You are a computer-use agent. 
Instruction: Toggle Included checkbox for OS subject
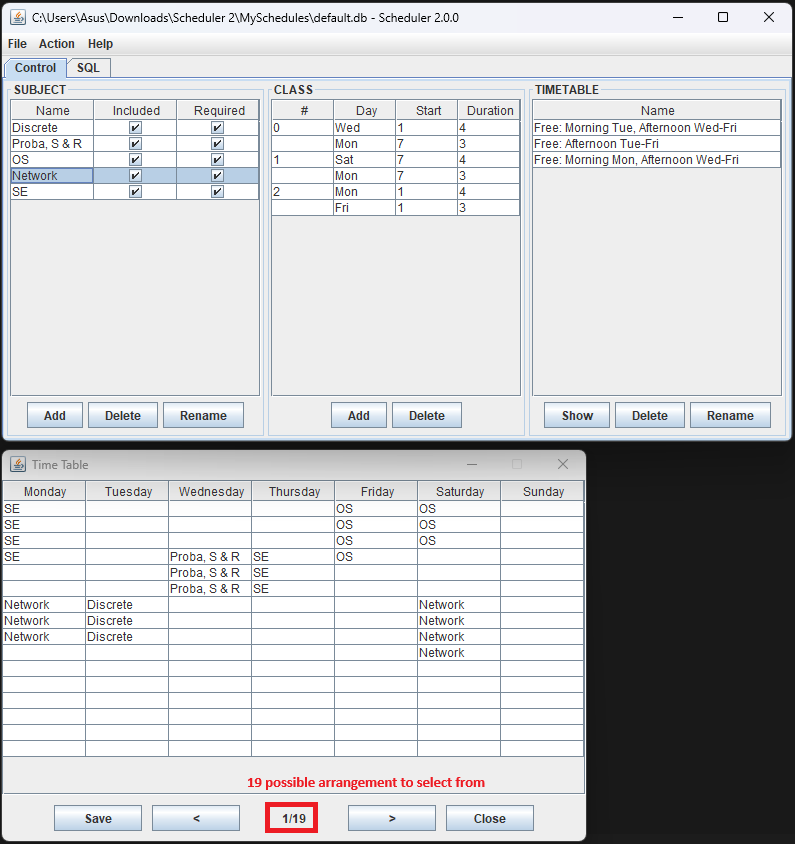click(x=135, y=160)
